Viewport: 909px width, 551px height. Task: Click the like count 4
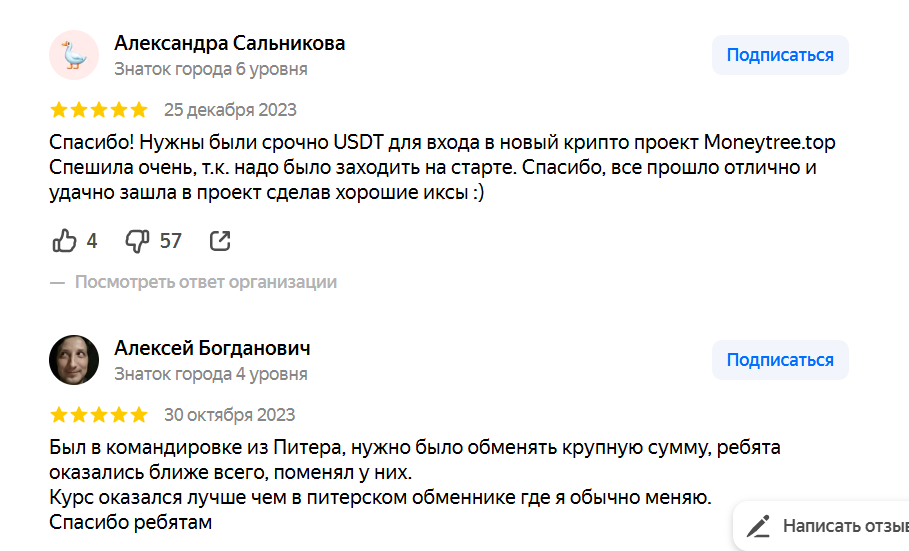(x=92, y=241)
